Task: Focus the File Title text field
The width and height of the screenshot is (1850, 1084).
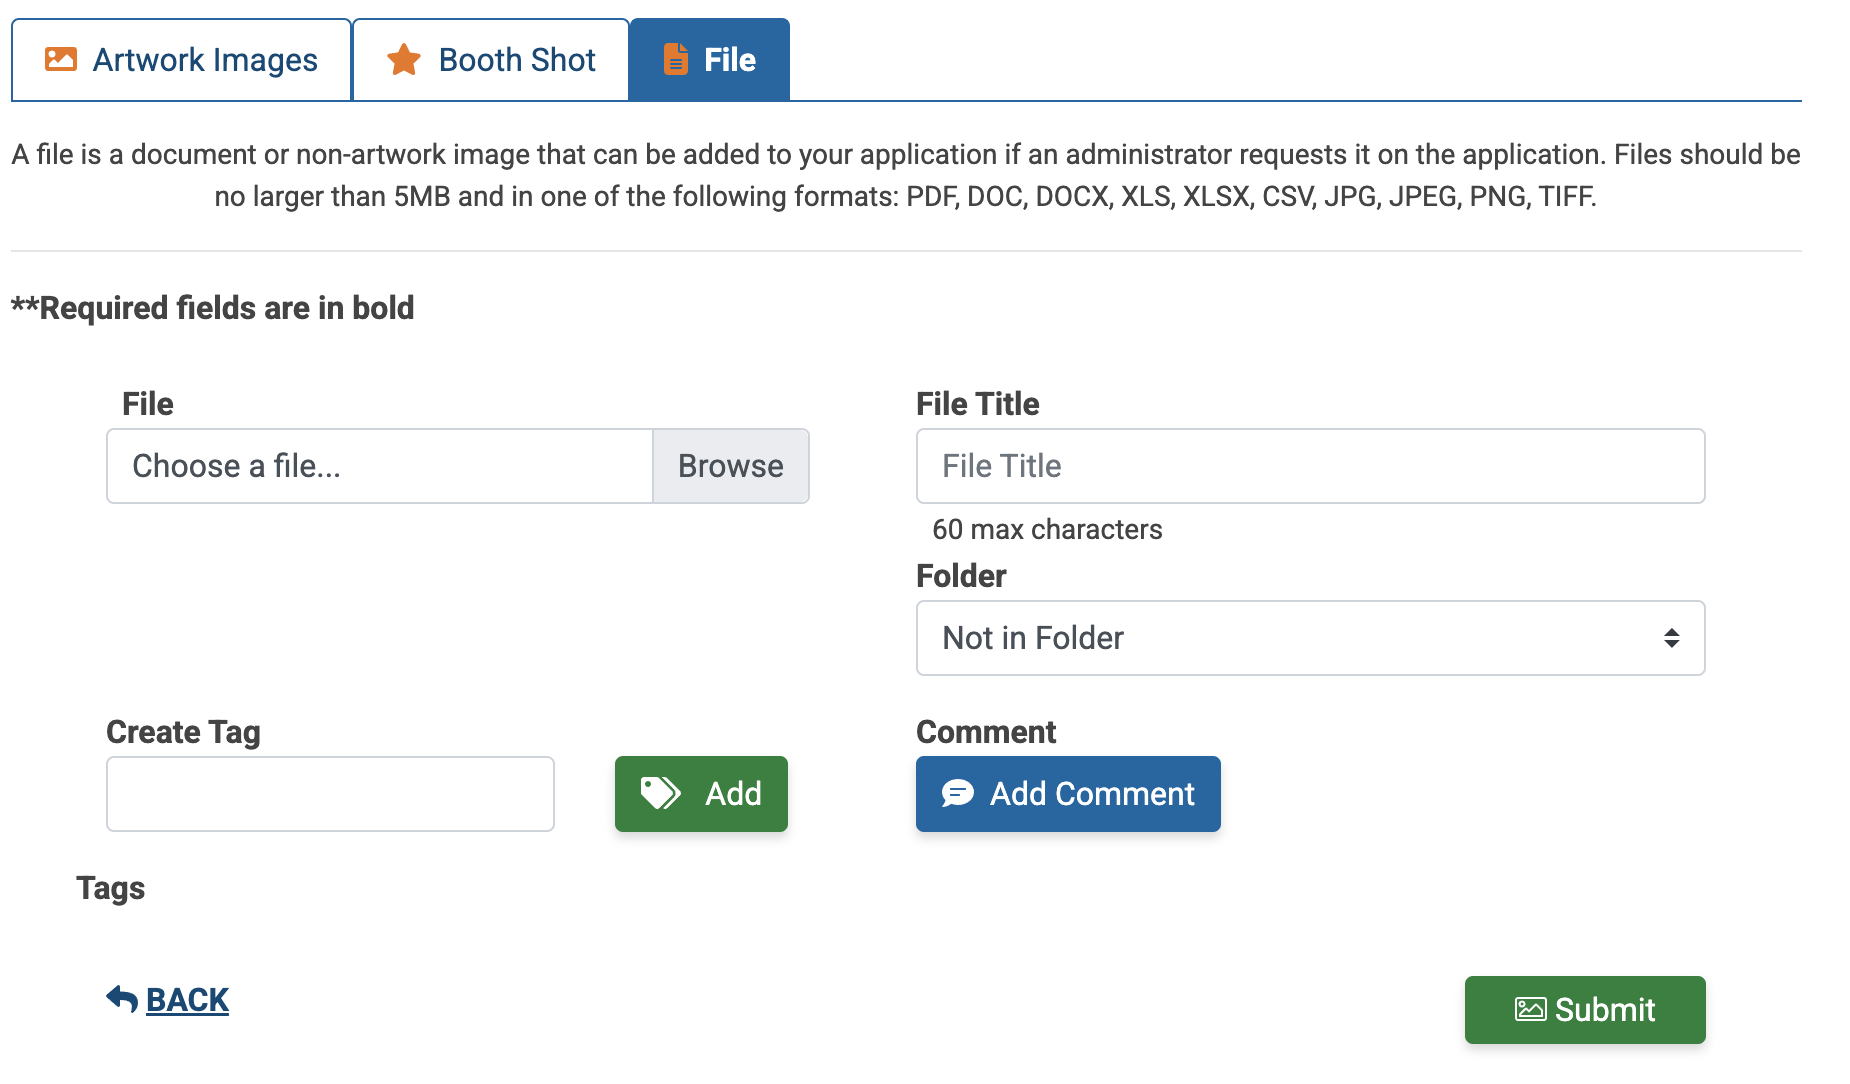Action: [1310, 466]
